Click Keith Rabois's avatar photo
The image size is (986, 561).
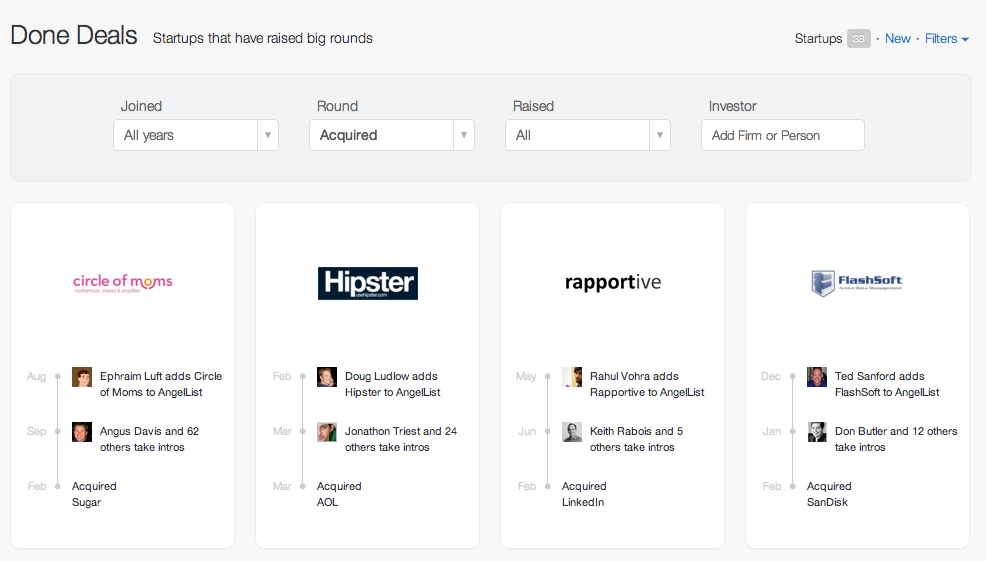[572, 432]
